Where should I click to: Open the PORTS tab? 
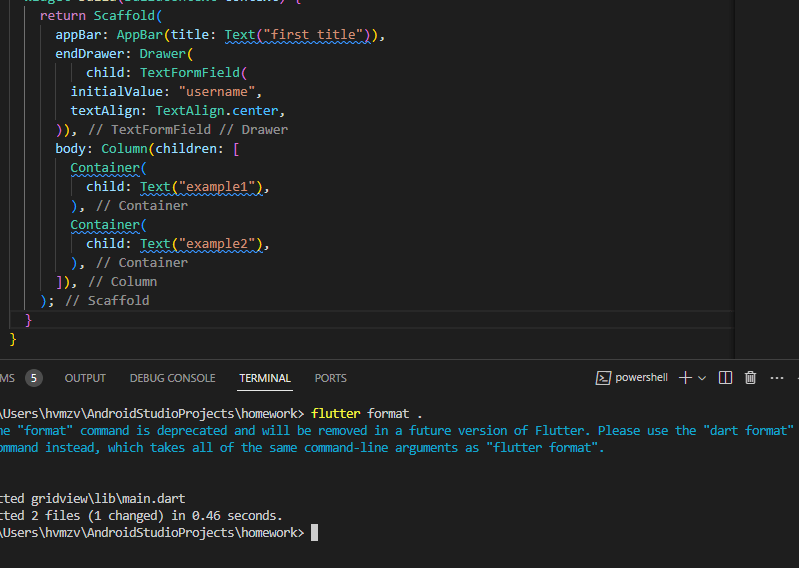tap(331, 378)
